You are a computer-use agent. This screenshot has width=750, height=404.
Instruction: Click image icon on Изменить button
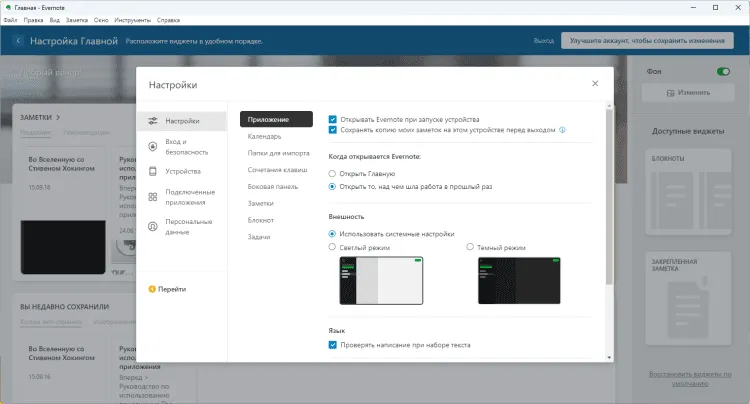click(x=671, y=93)
